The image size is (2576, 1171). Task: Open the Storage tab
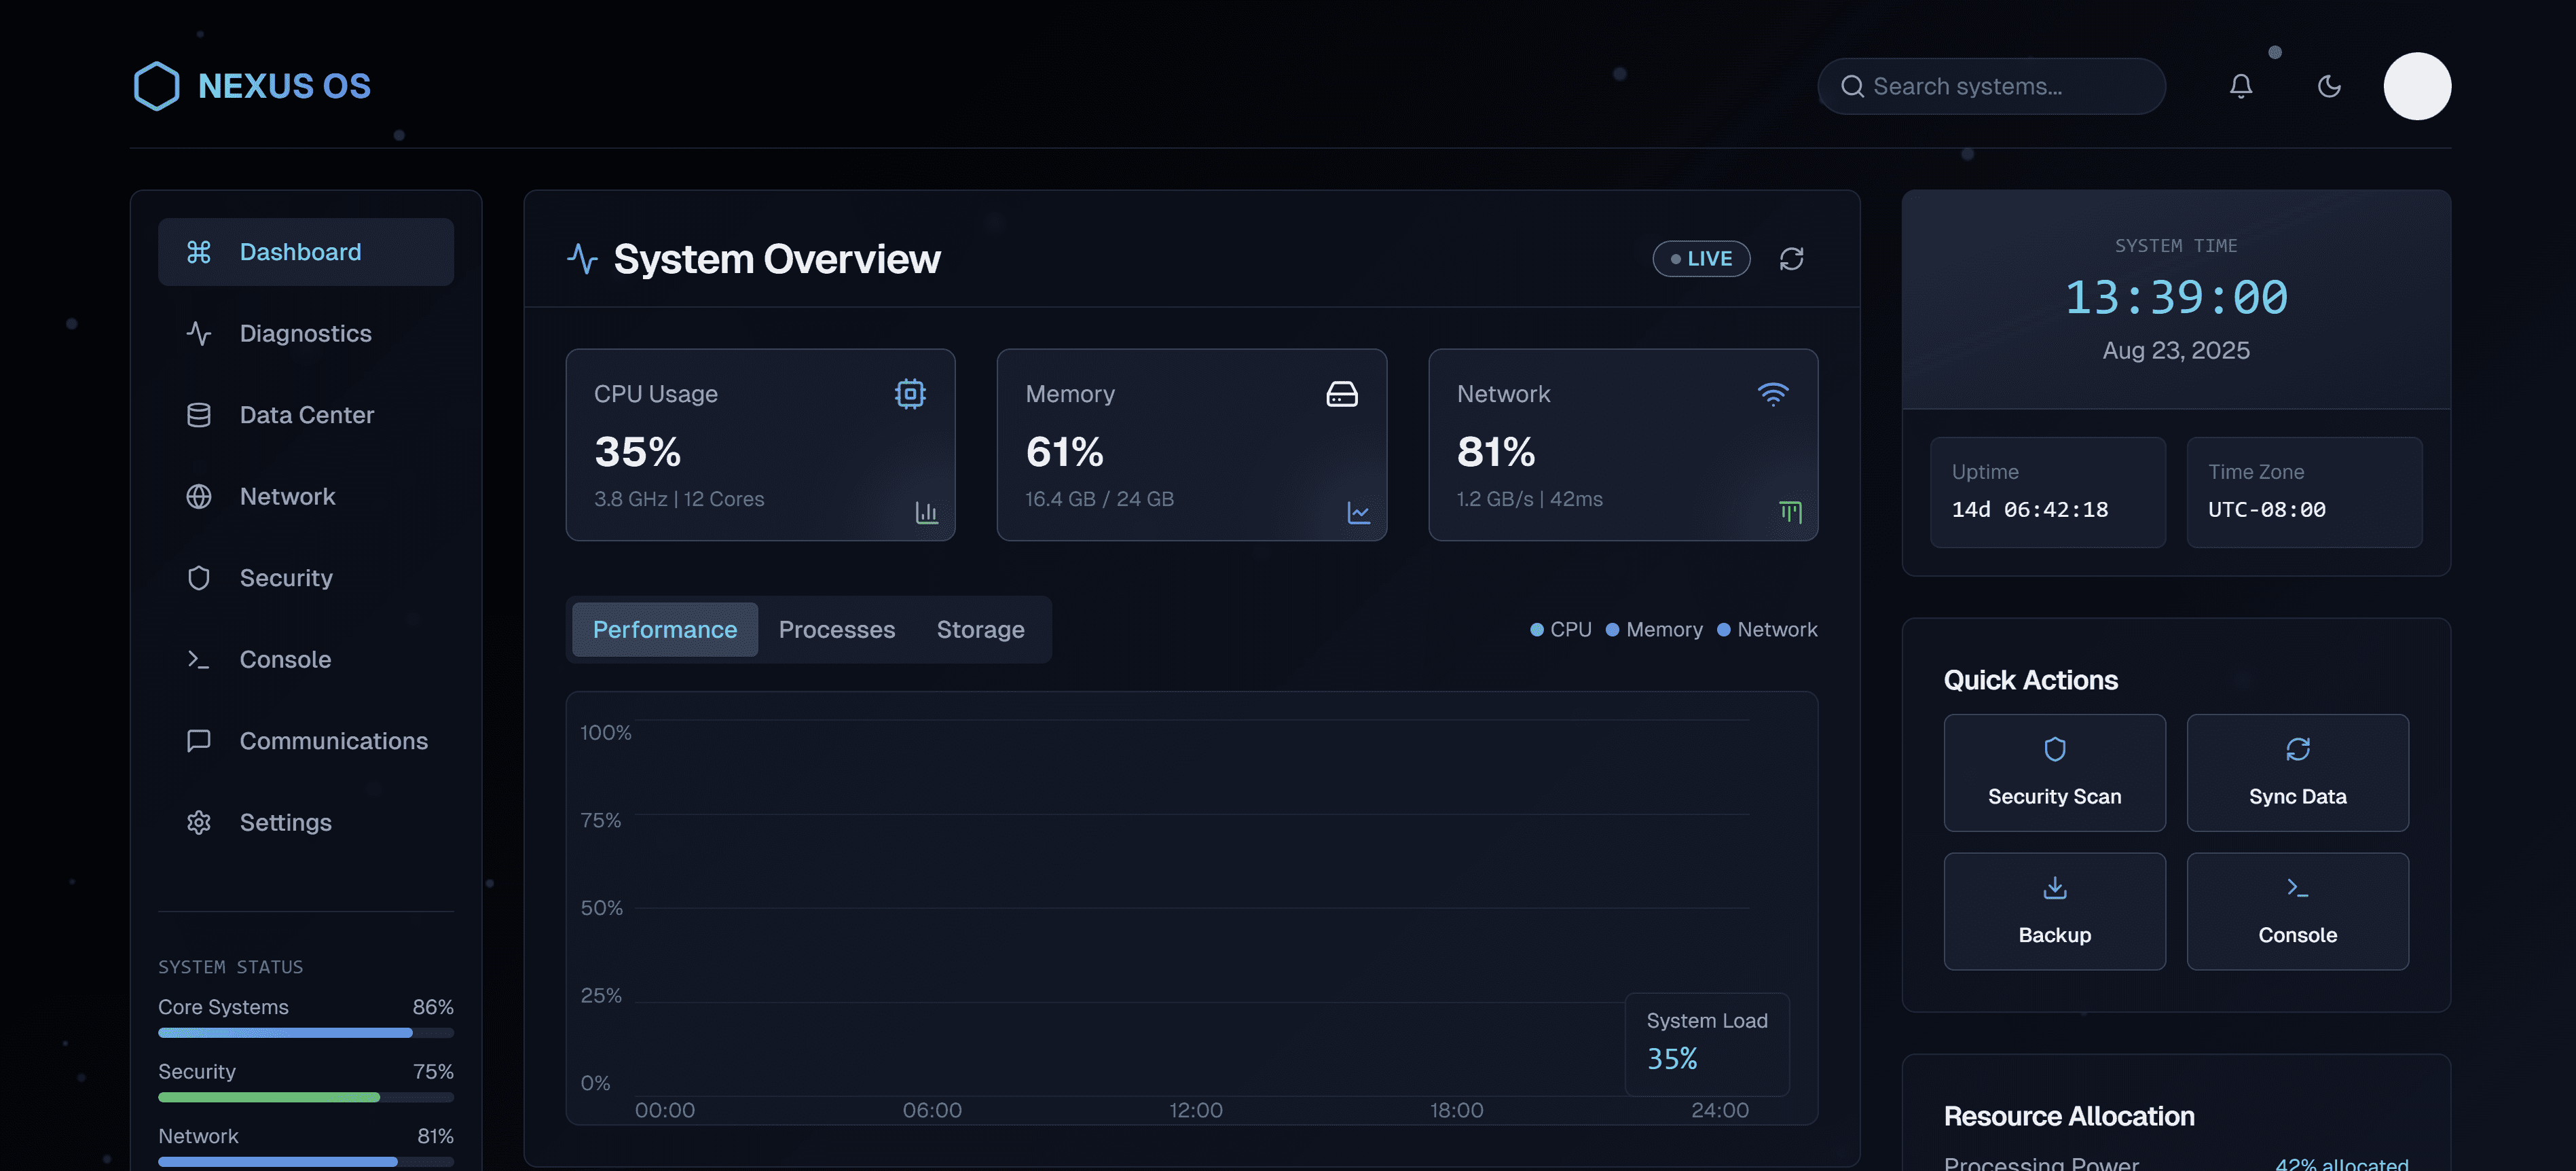[980, 630]
